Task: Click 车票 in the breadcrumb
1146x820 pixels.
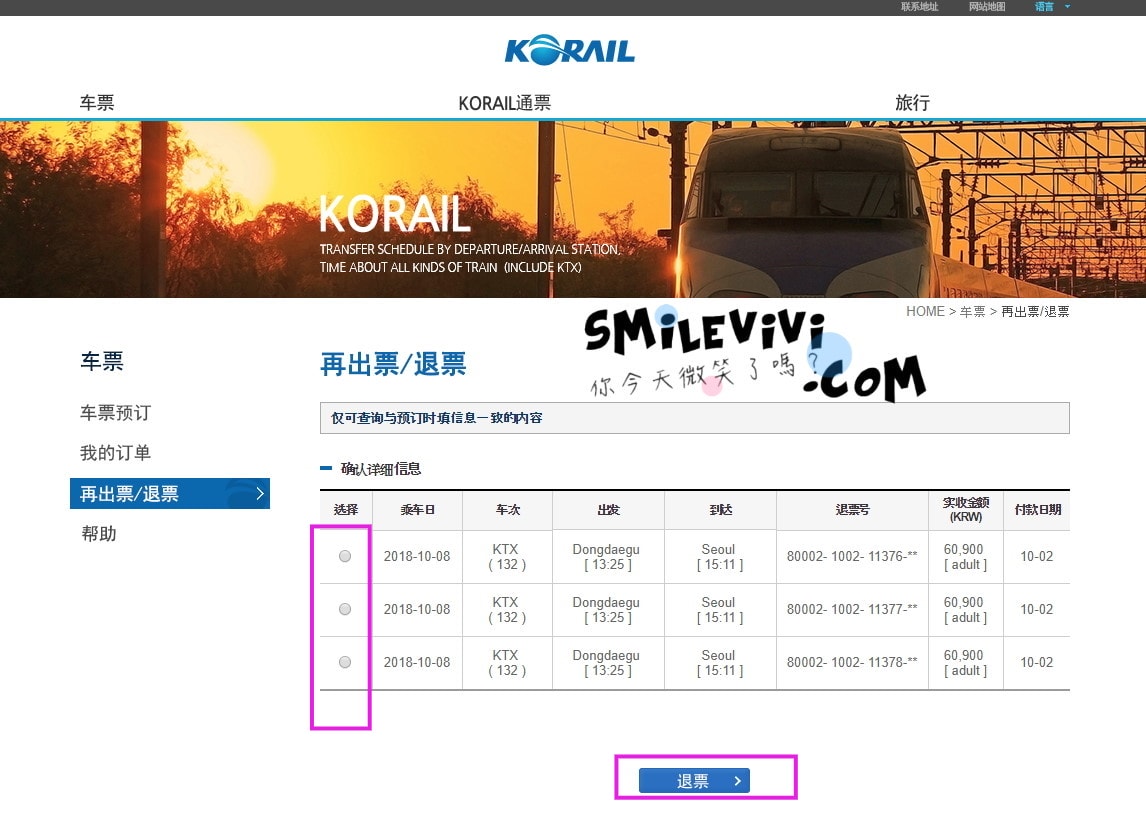Action: tap(972, 311)
